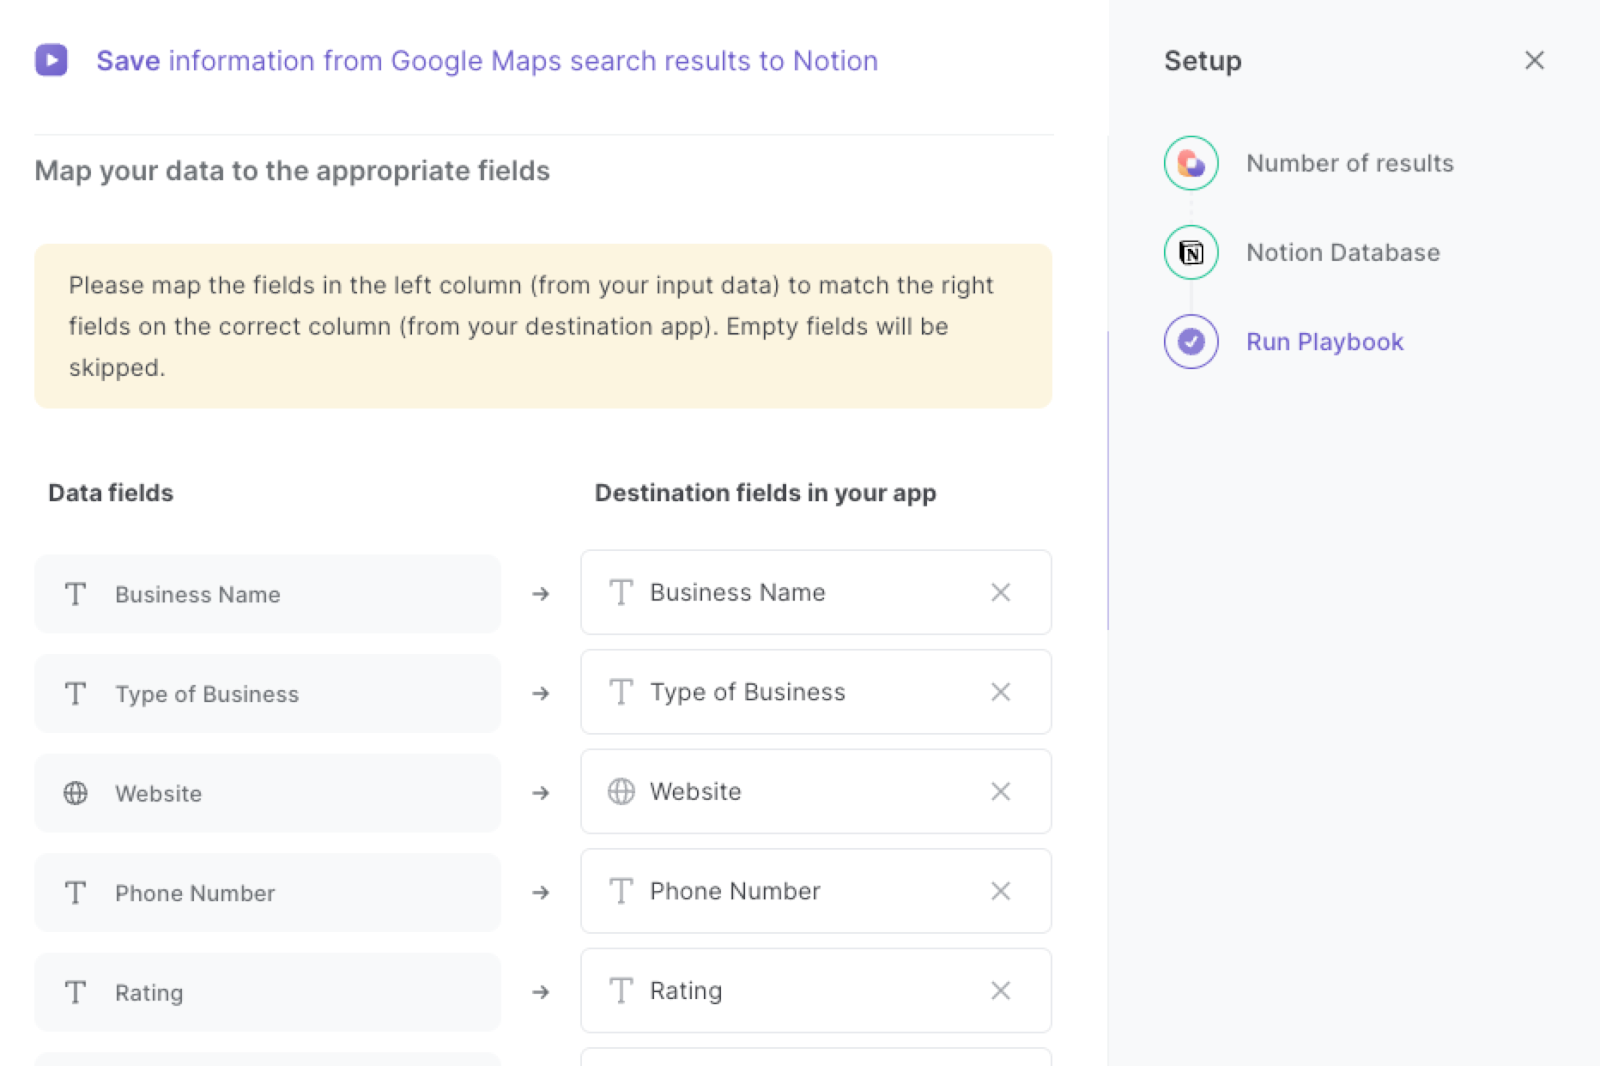Image resolution: width=1600 pixels, height=1066 pixels.
Task: Click the text icon in the Rating destination field
Action: click(620, 990)
